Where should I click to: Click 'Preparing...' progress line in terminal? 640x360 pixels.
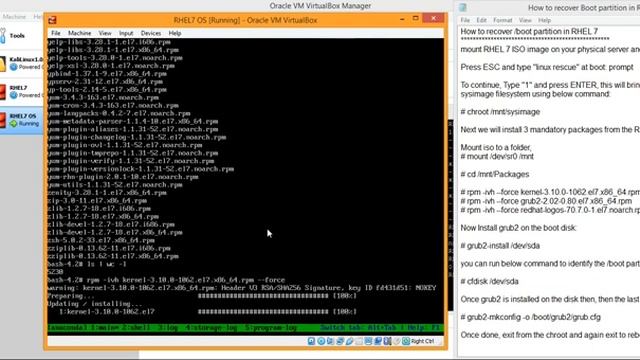coord(202,296)
